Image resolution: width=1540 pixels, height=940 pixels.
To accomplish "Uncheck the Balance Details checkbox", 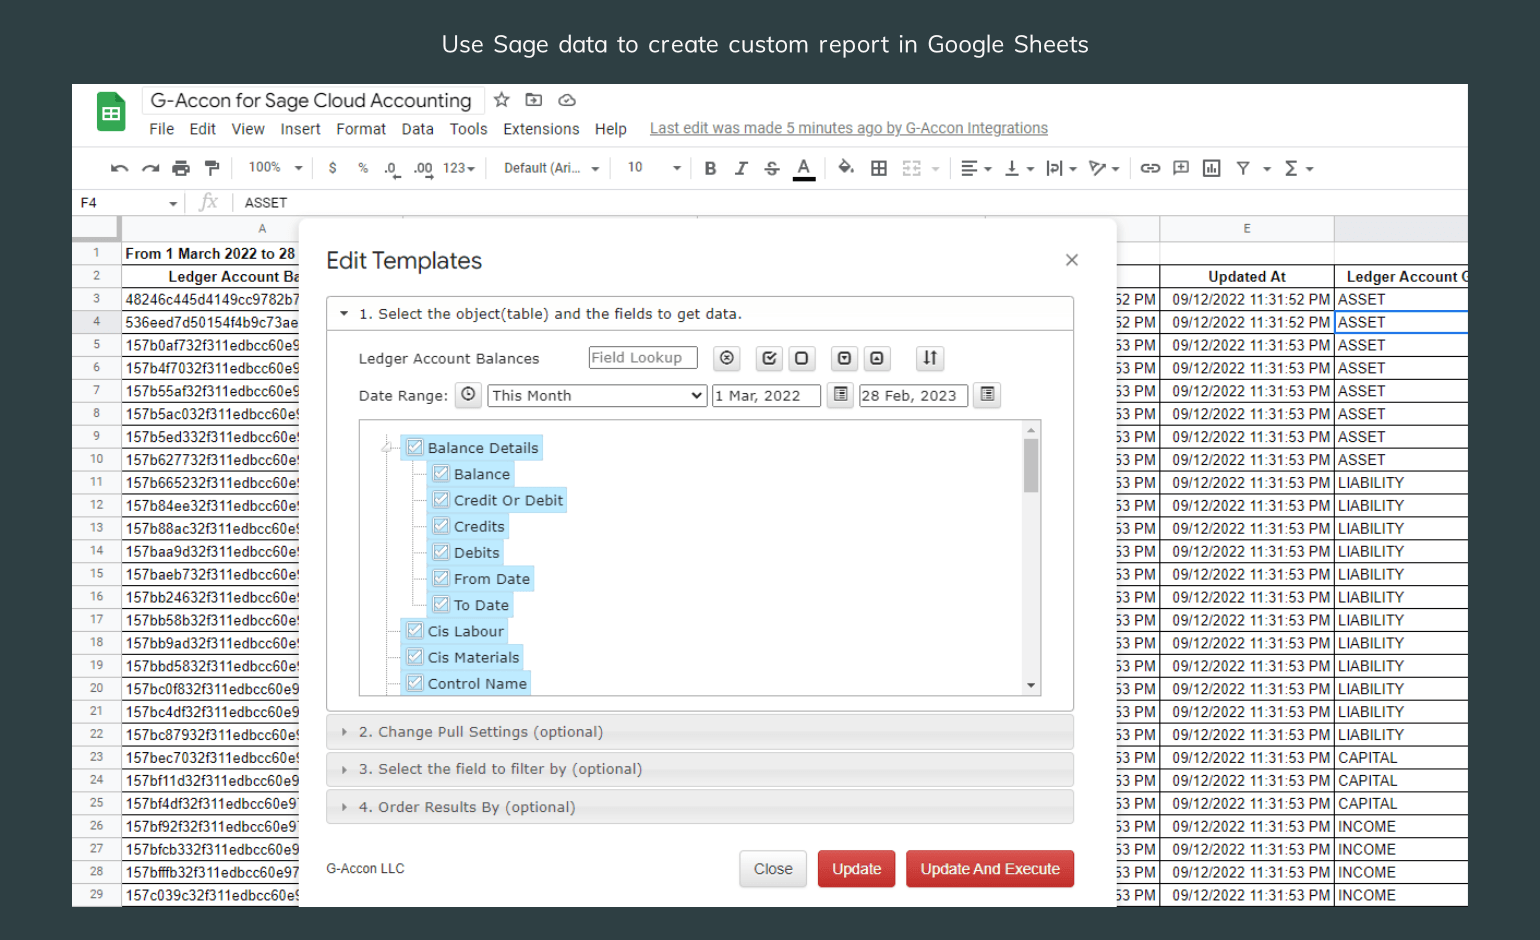I will click(x=415, y=447).
